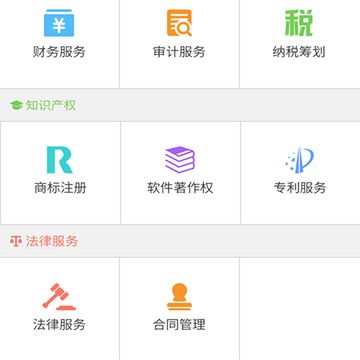
Task: Open the teal R trademark icon
Action: [x=60, y=160]
